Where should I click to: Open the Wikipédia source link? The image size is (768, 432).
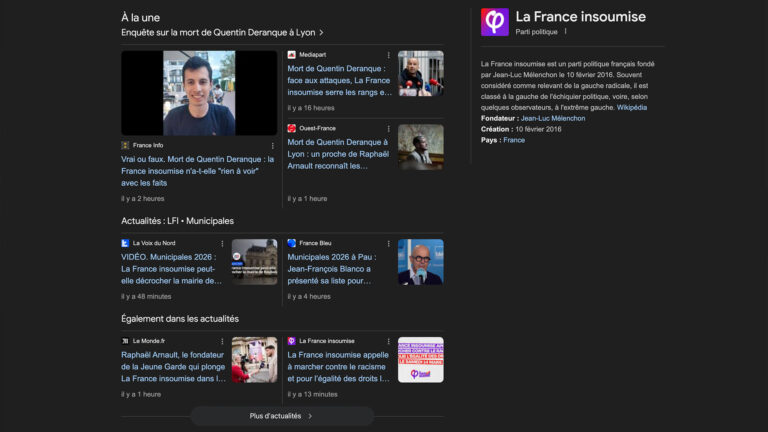tap(631, 107)
